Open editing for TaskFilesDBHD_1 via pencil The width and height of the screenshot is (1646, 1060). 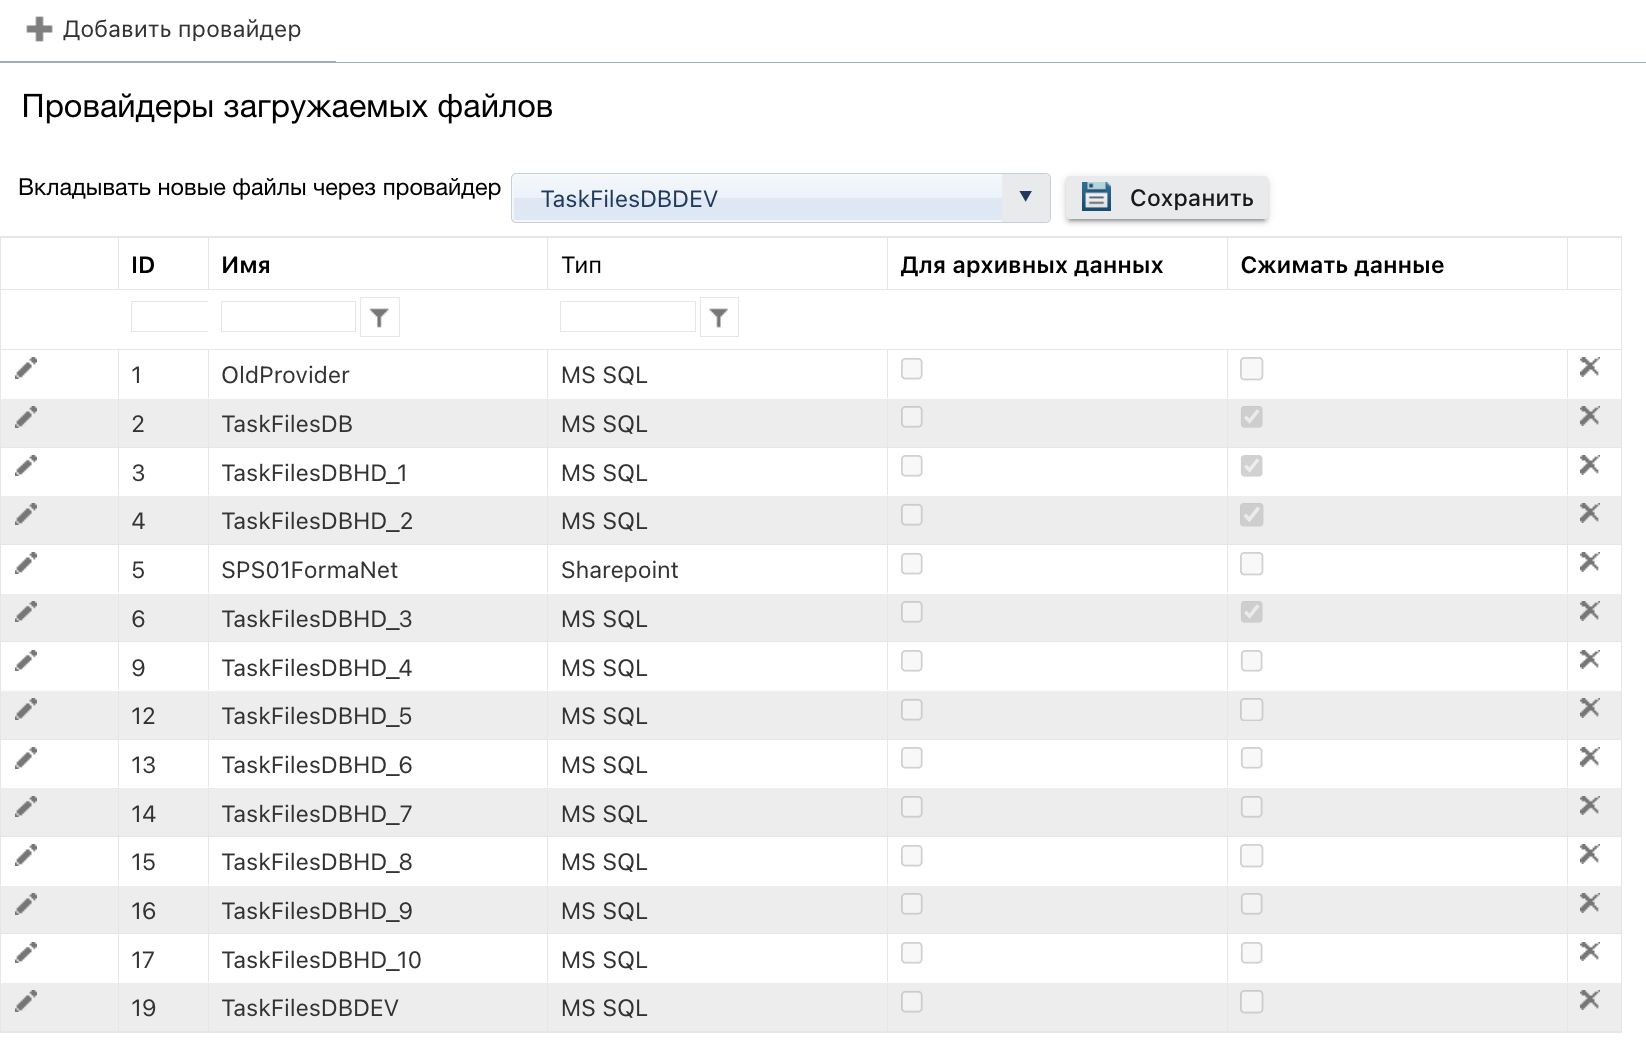pyautogui.click(x=26, y=466)
